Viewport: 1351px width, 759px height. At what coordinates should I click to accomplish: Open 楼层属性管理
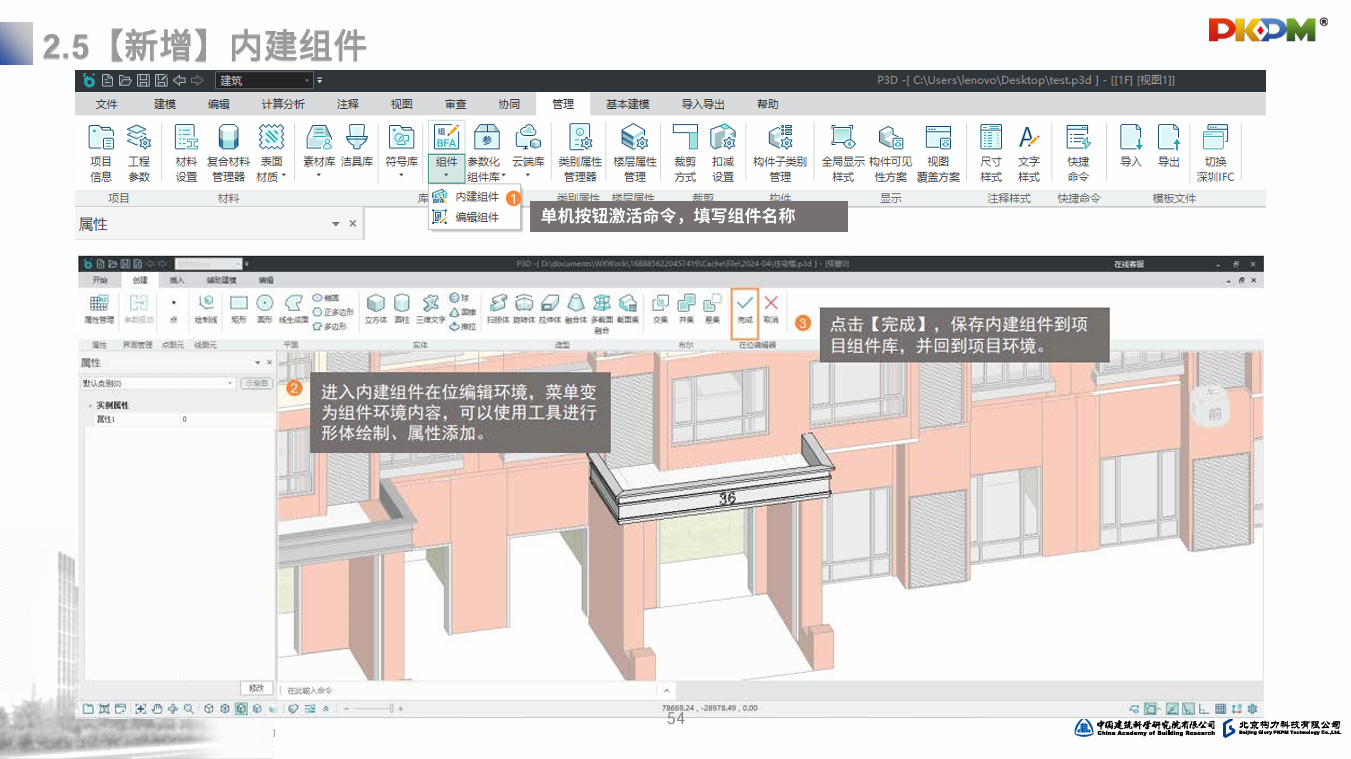[634, 153]
